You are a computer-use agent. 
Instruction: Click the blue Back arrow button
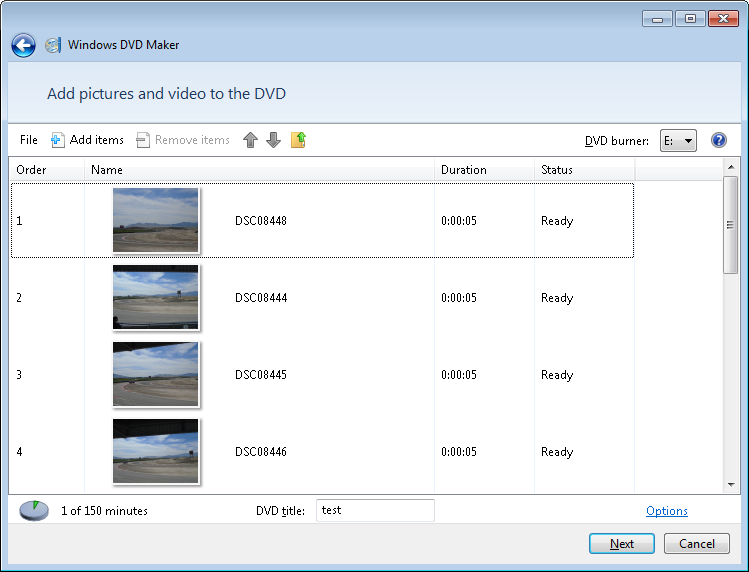[x=23, y=45]
